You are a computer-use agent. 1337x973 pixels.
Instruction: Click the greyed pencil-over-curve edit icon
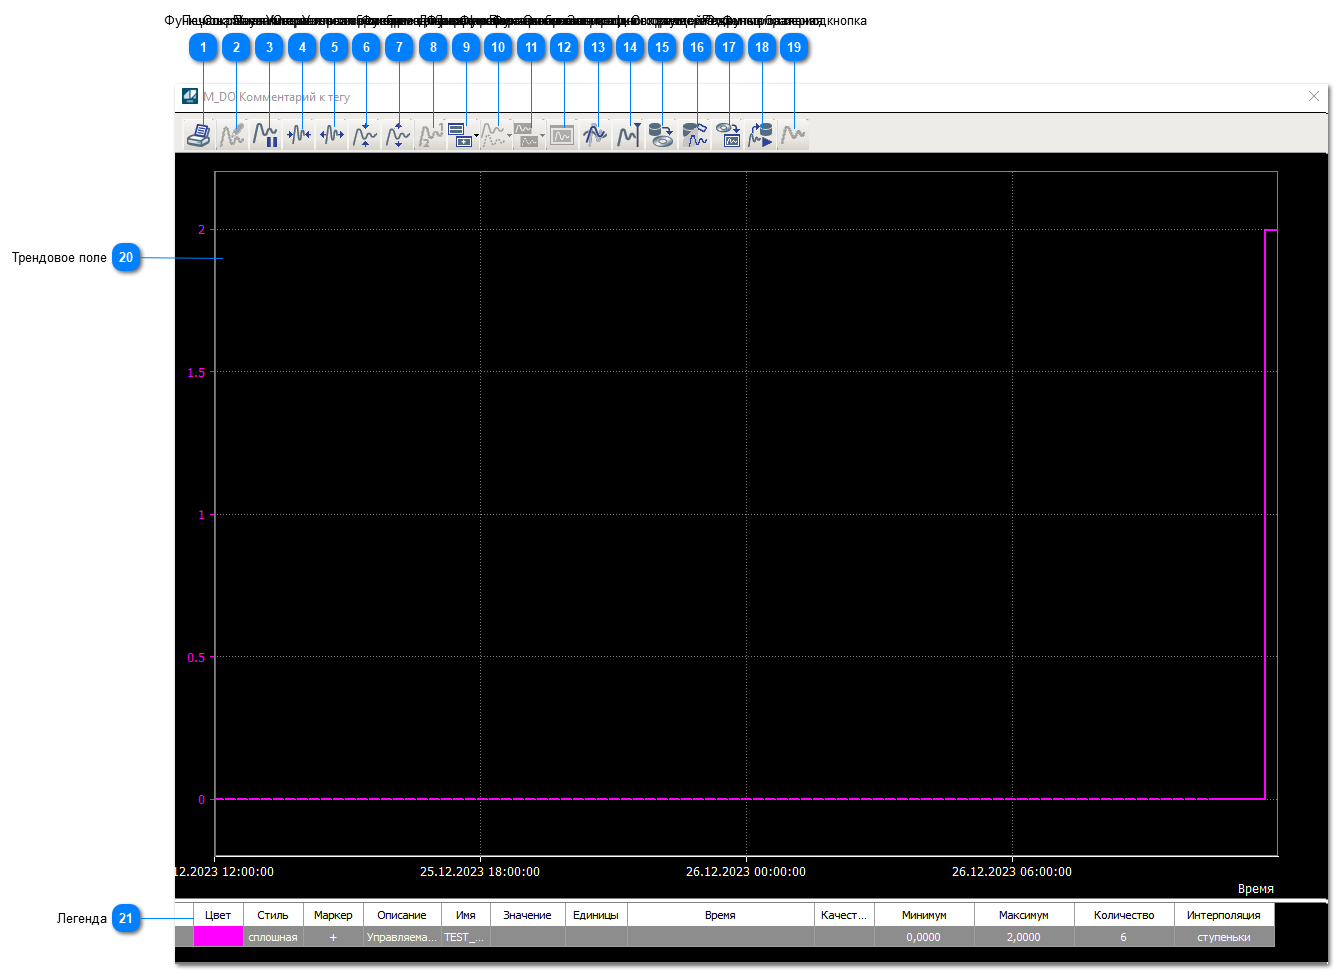coord(232,135)
